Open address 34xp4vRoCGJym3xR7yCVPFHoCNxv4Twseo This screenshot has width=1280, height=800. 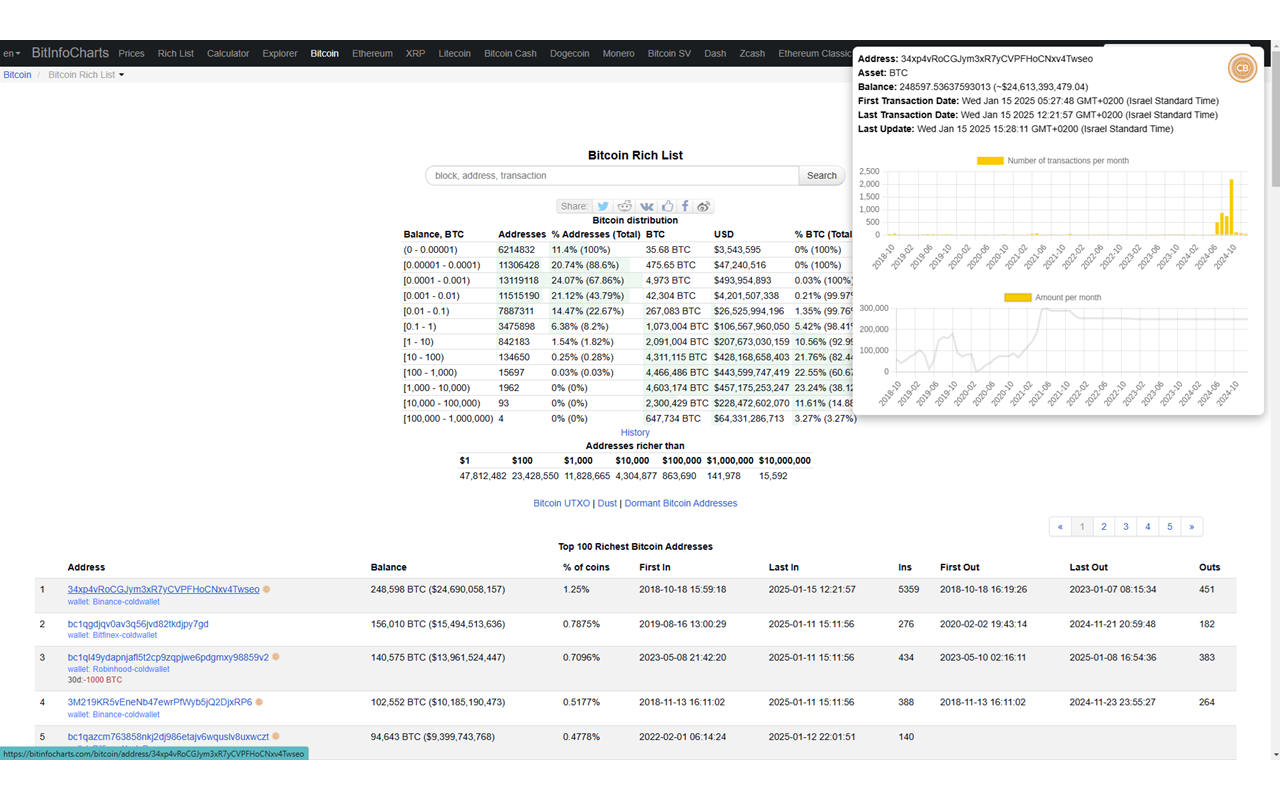163,590
